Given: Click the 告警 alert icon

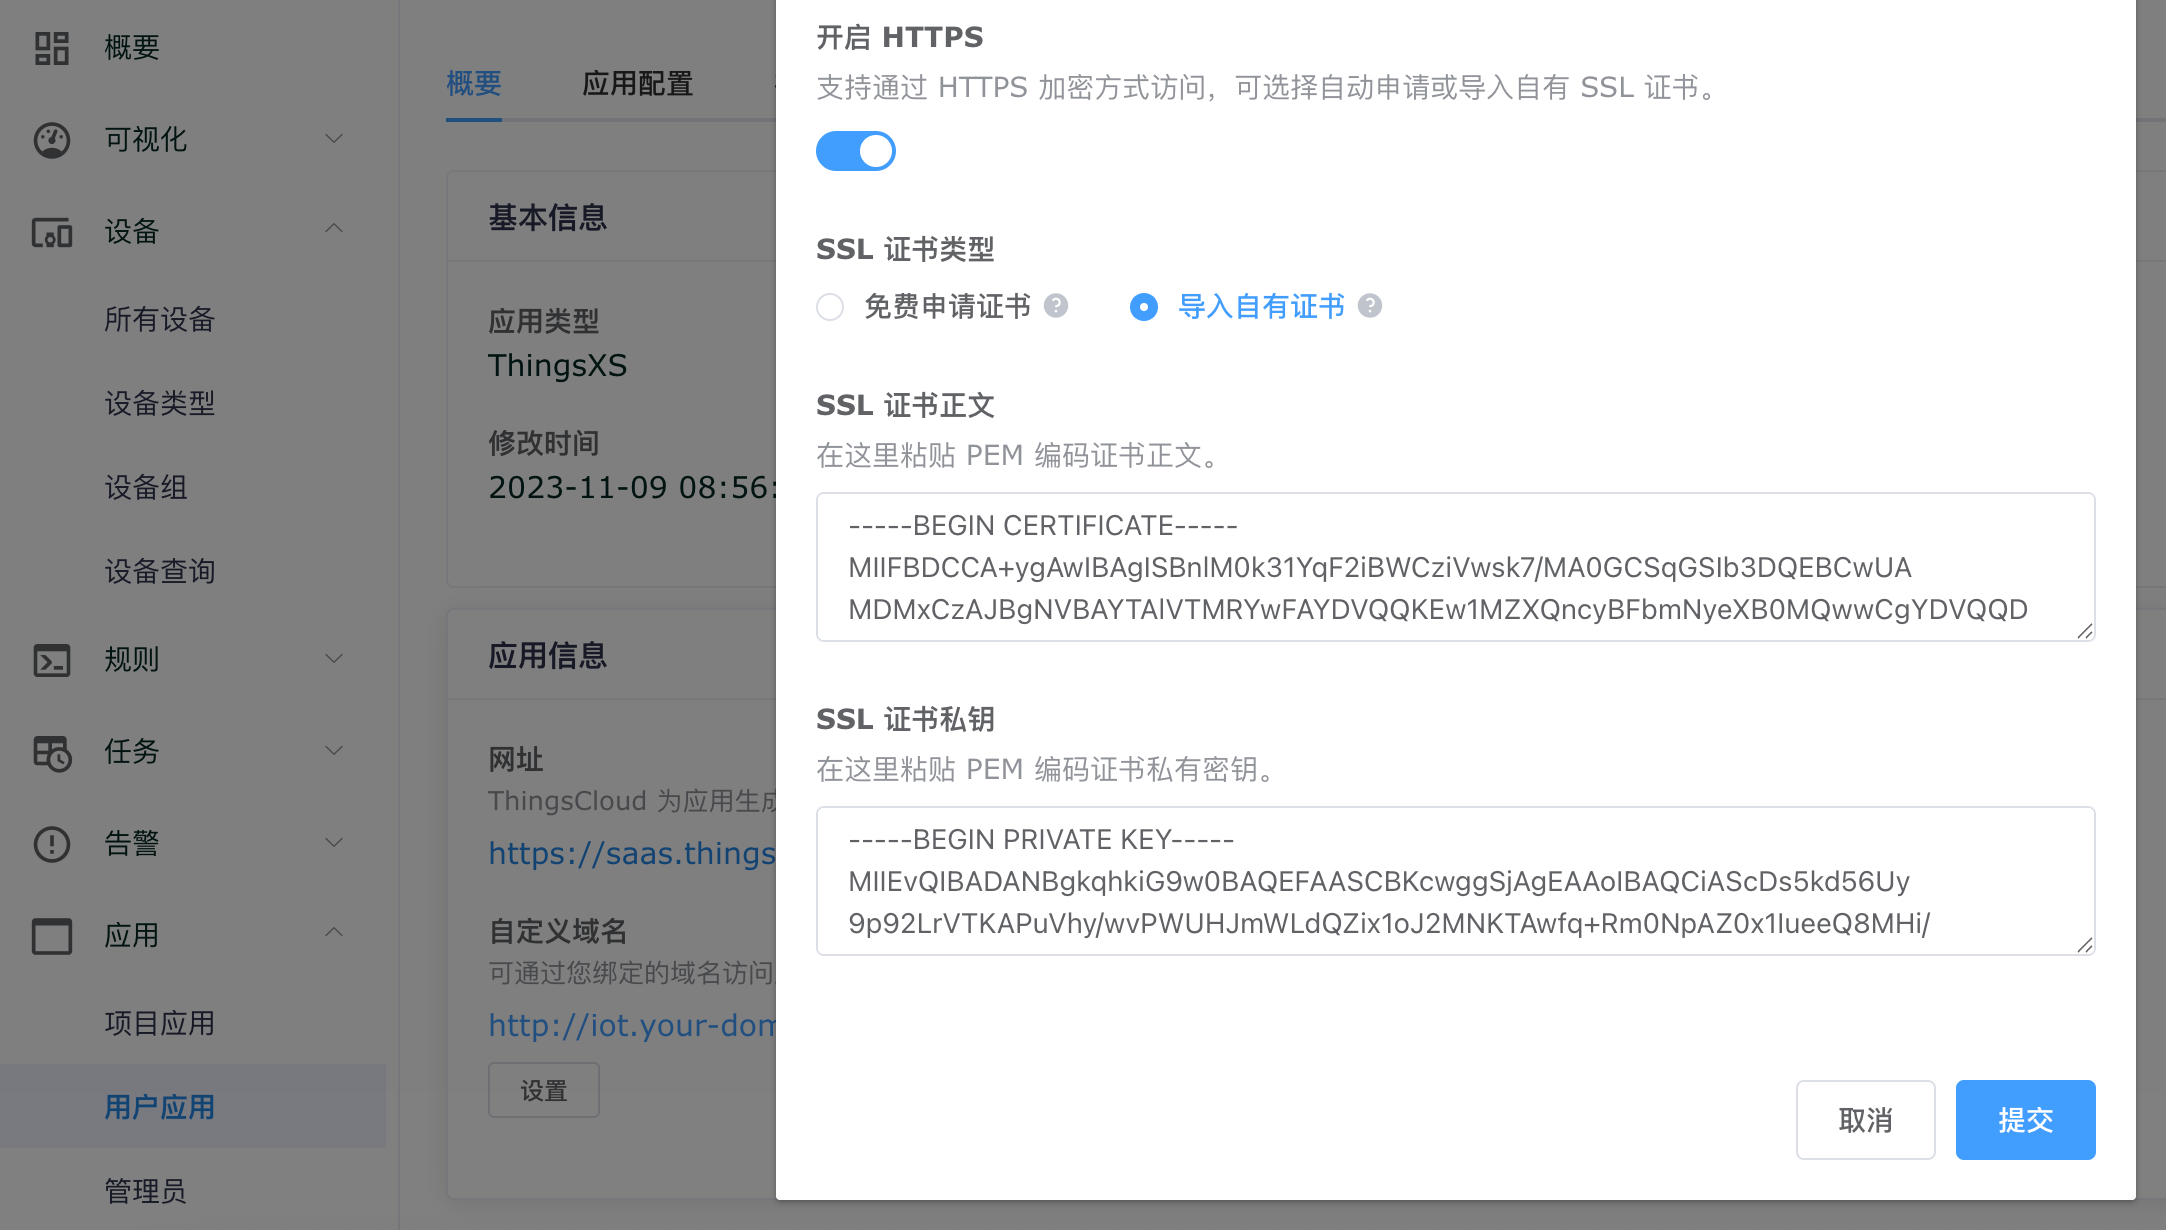Looking at the screenshot, I should click(x=52, y=844).
